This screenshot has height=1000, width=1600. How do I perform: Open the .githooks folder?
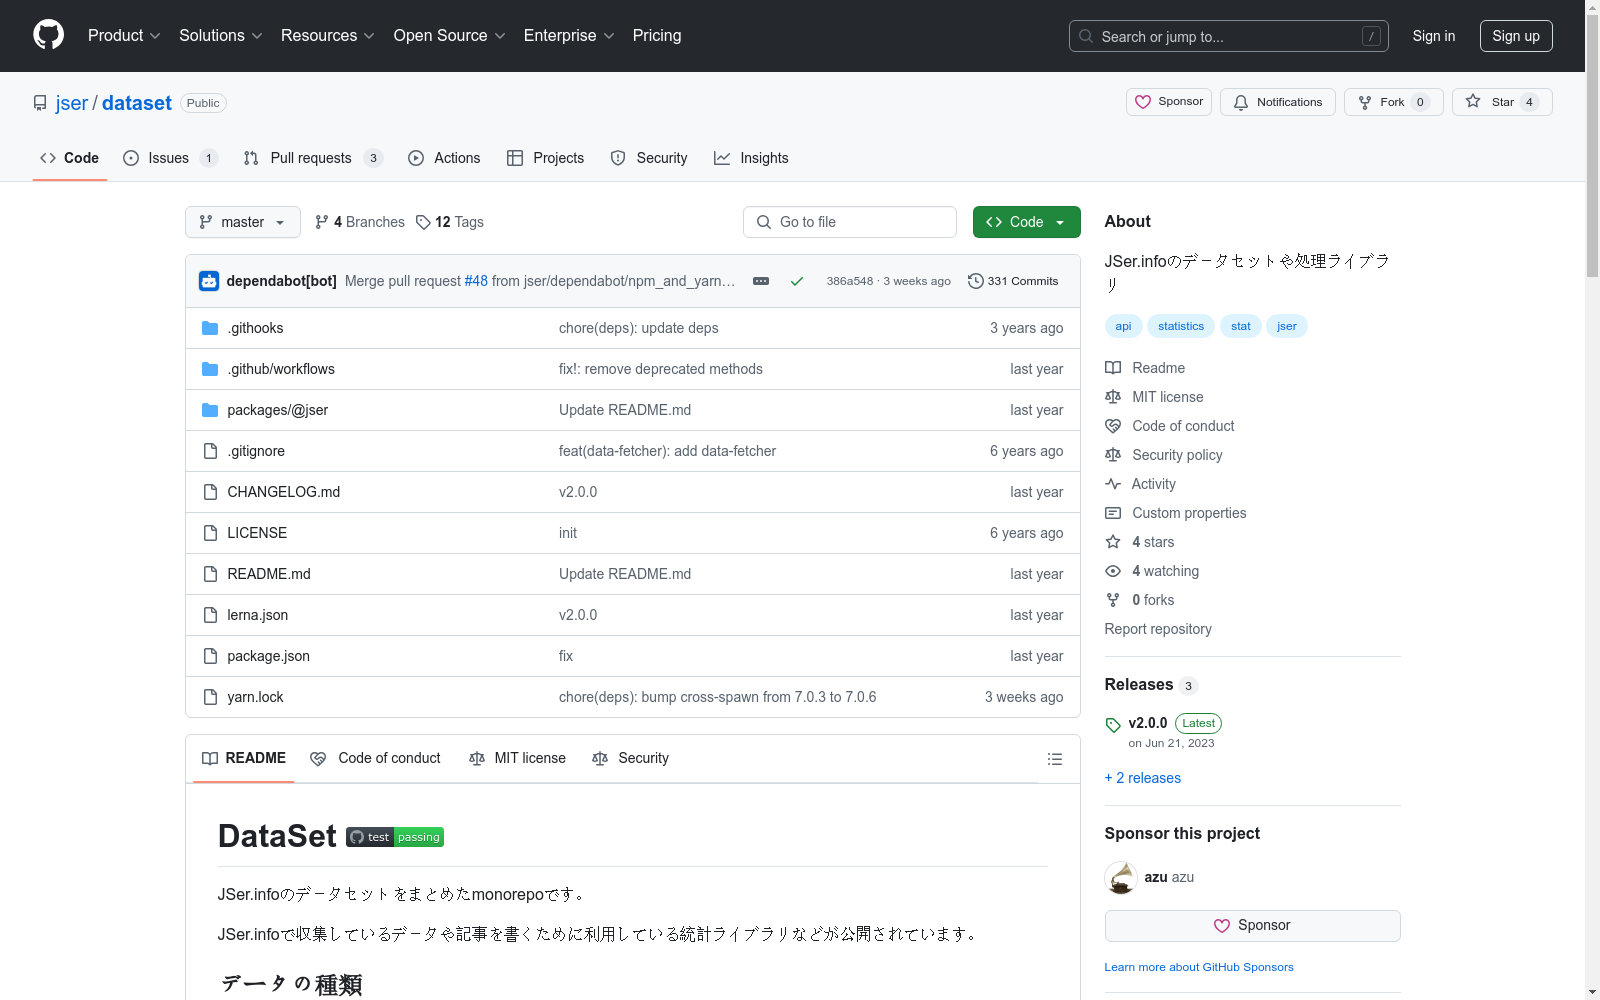255,328
